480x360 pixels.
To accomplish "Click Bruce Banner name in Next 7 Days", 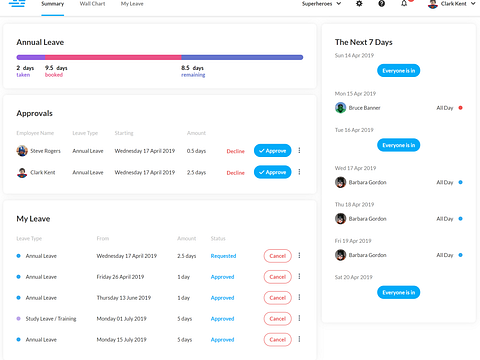I will [364, 108].
